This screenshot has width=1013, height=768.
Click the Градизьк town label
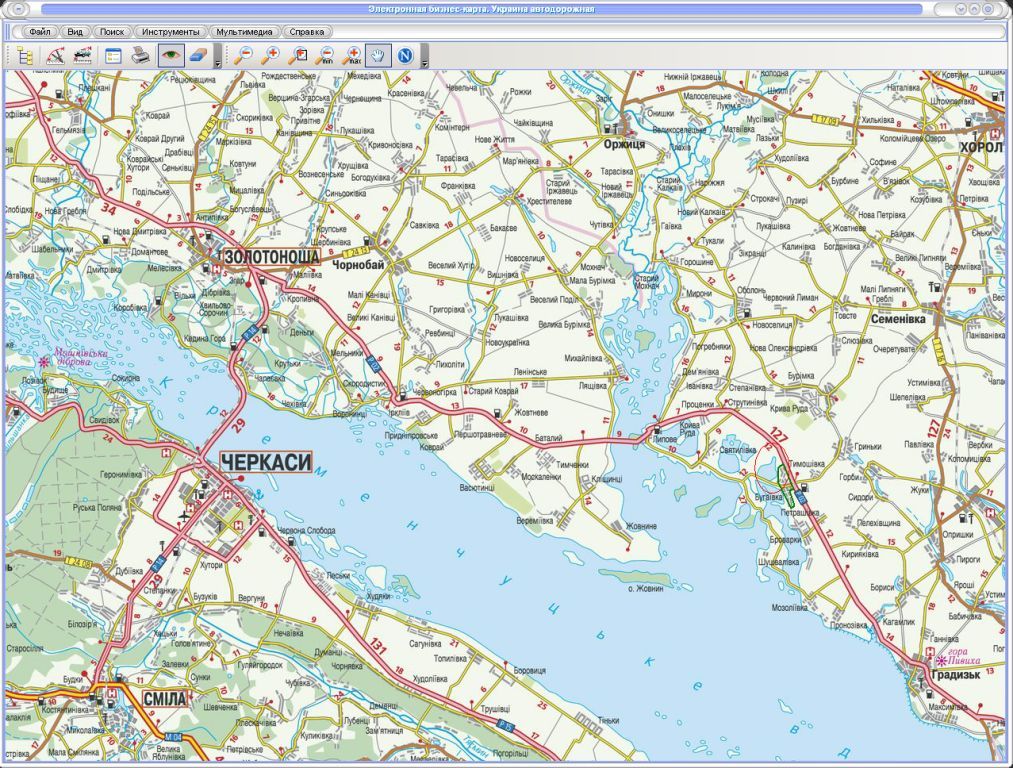pyautogui.click(x=956, y=675)
